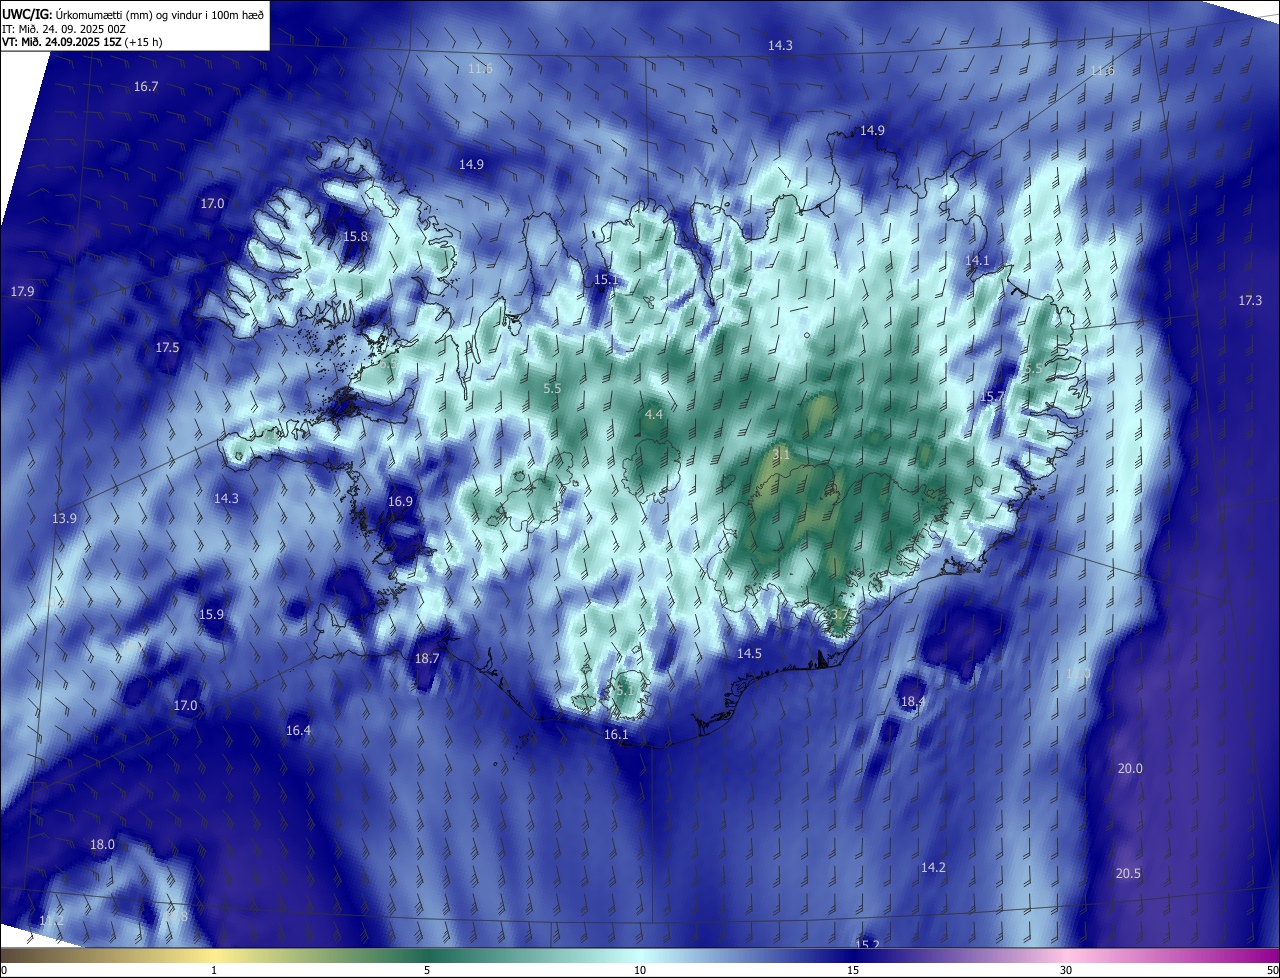Screen dimensions: 1280x978
Task: Click the 16.4 value label
Action: pos(298,731)
